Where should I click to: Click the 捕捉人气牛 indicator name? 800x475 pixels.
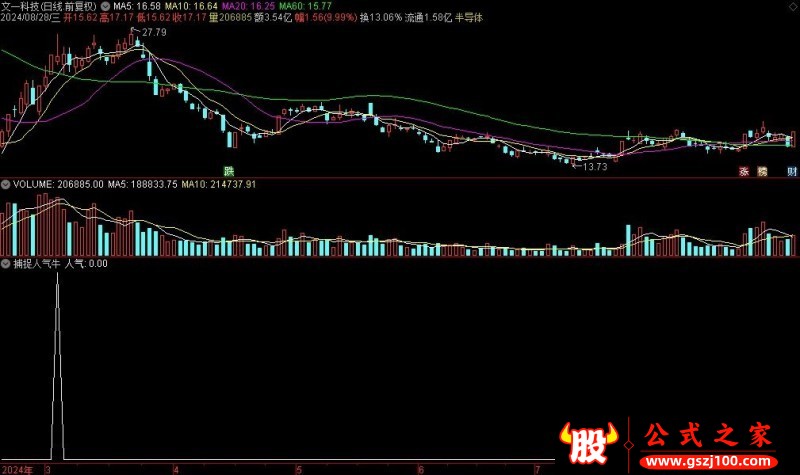point(37,264)
